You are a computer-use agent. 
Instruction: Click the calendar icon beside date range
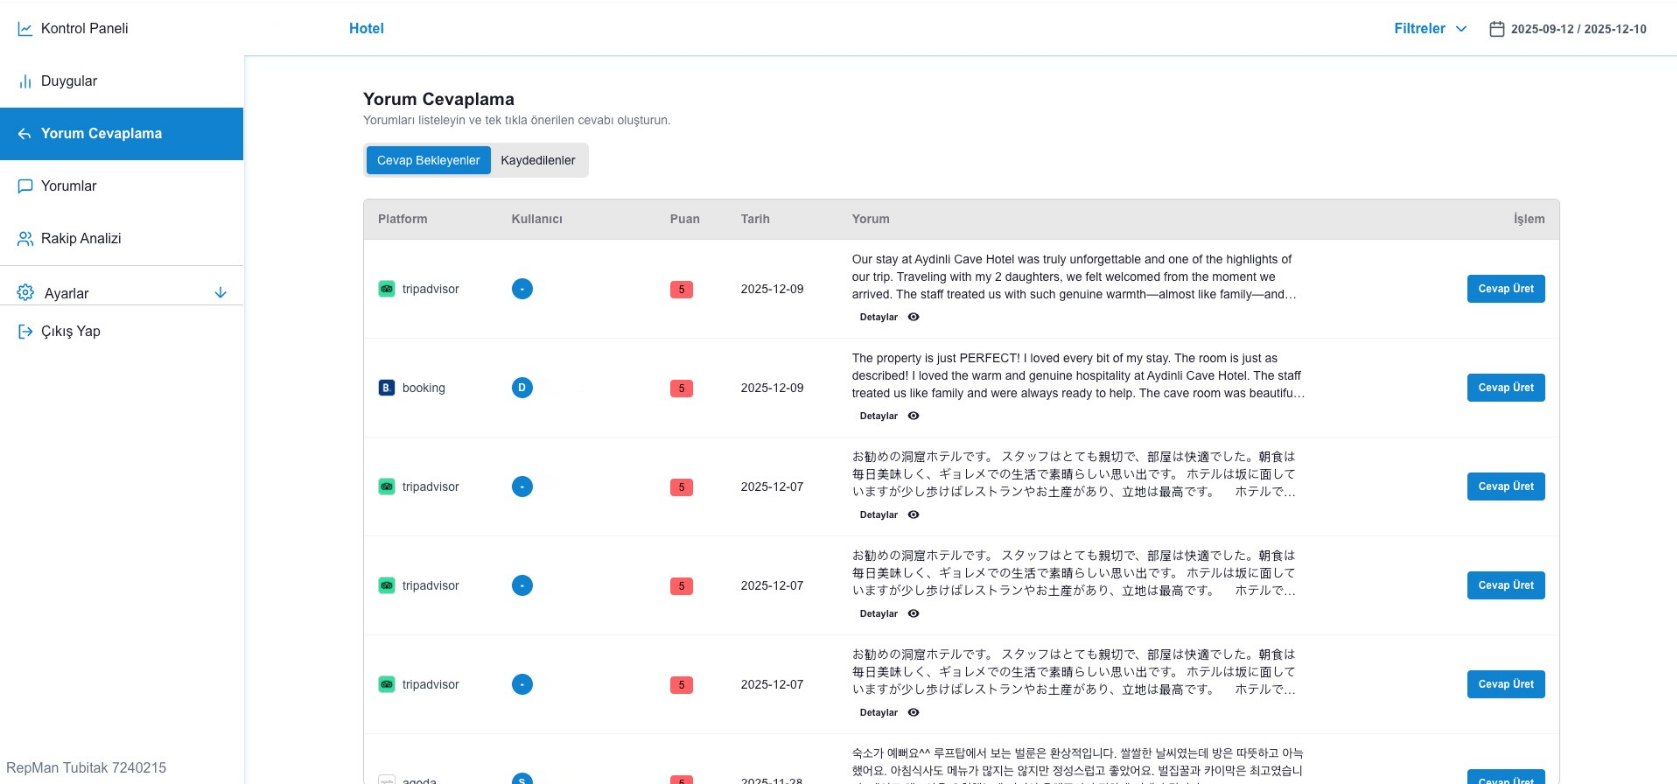1496,29
